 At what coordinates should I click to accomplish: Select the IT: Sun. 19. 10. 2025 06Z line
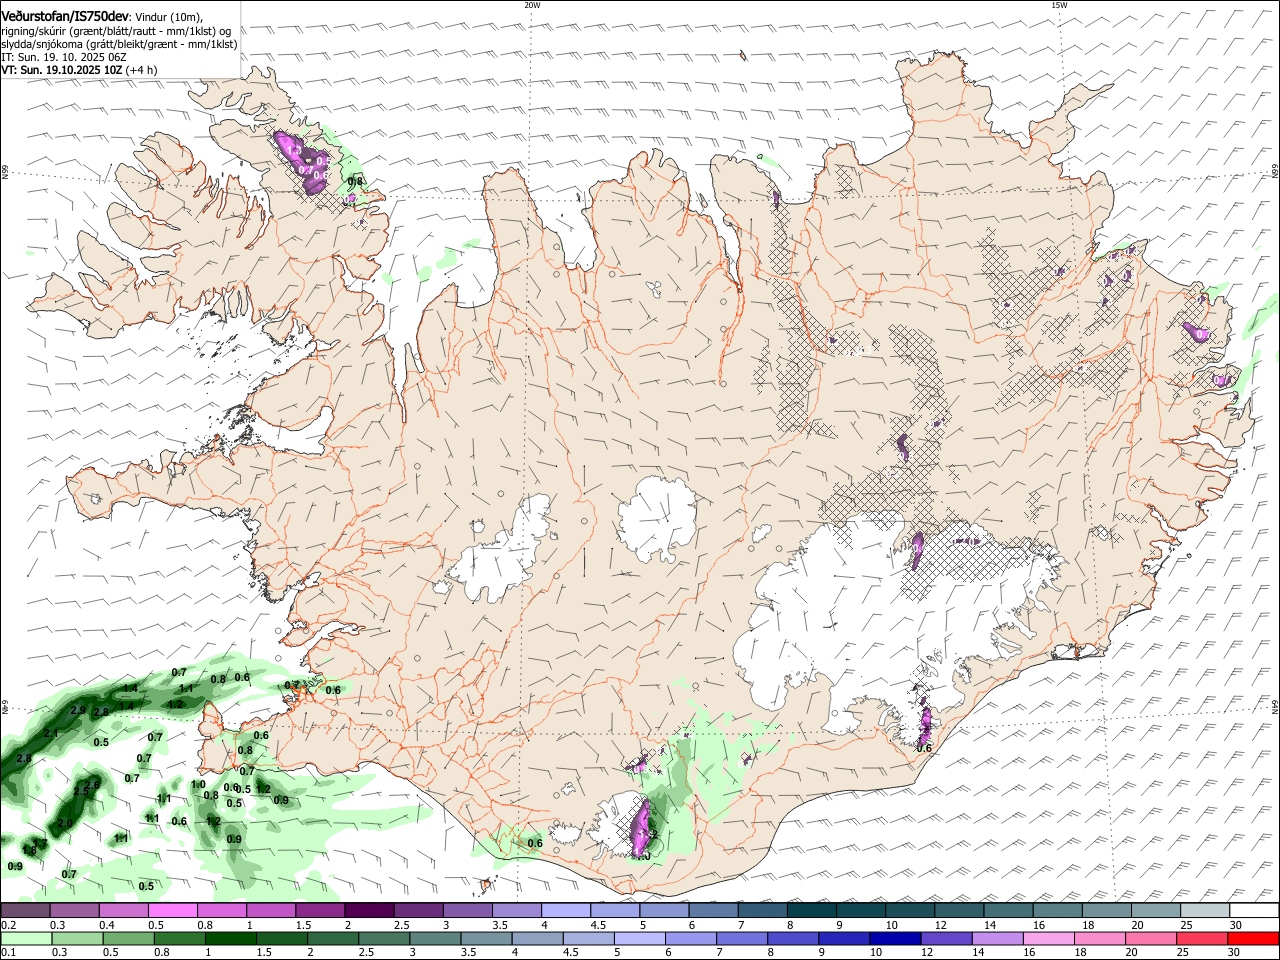tap(63, 57)
